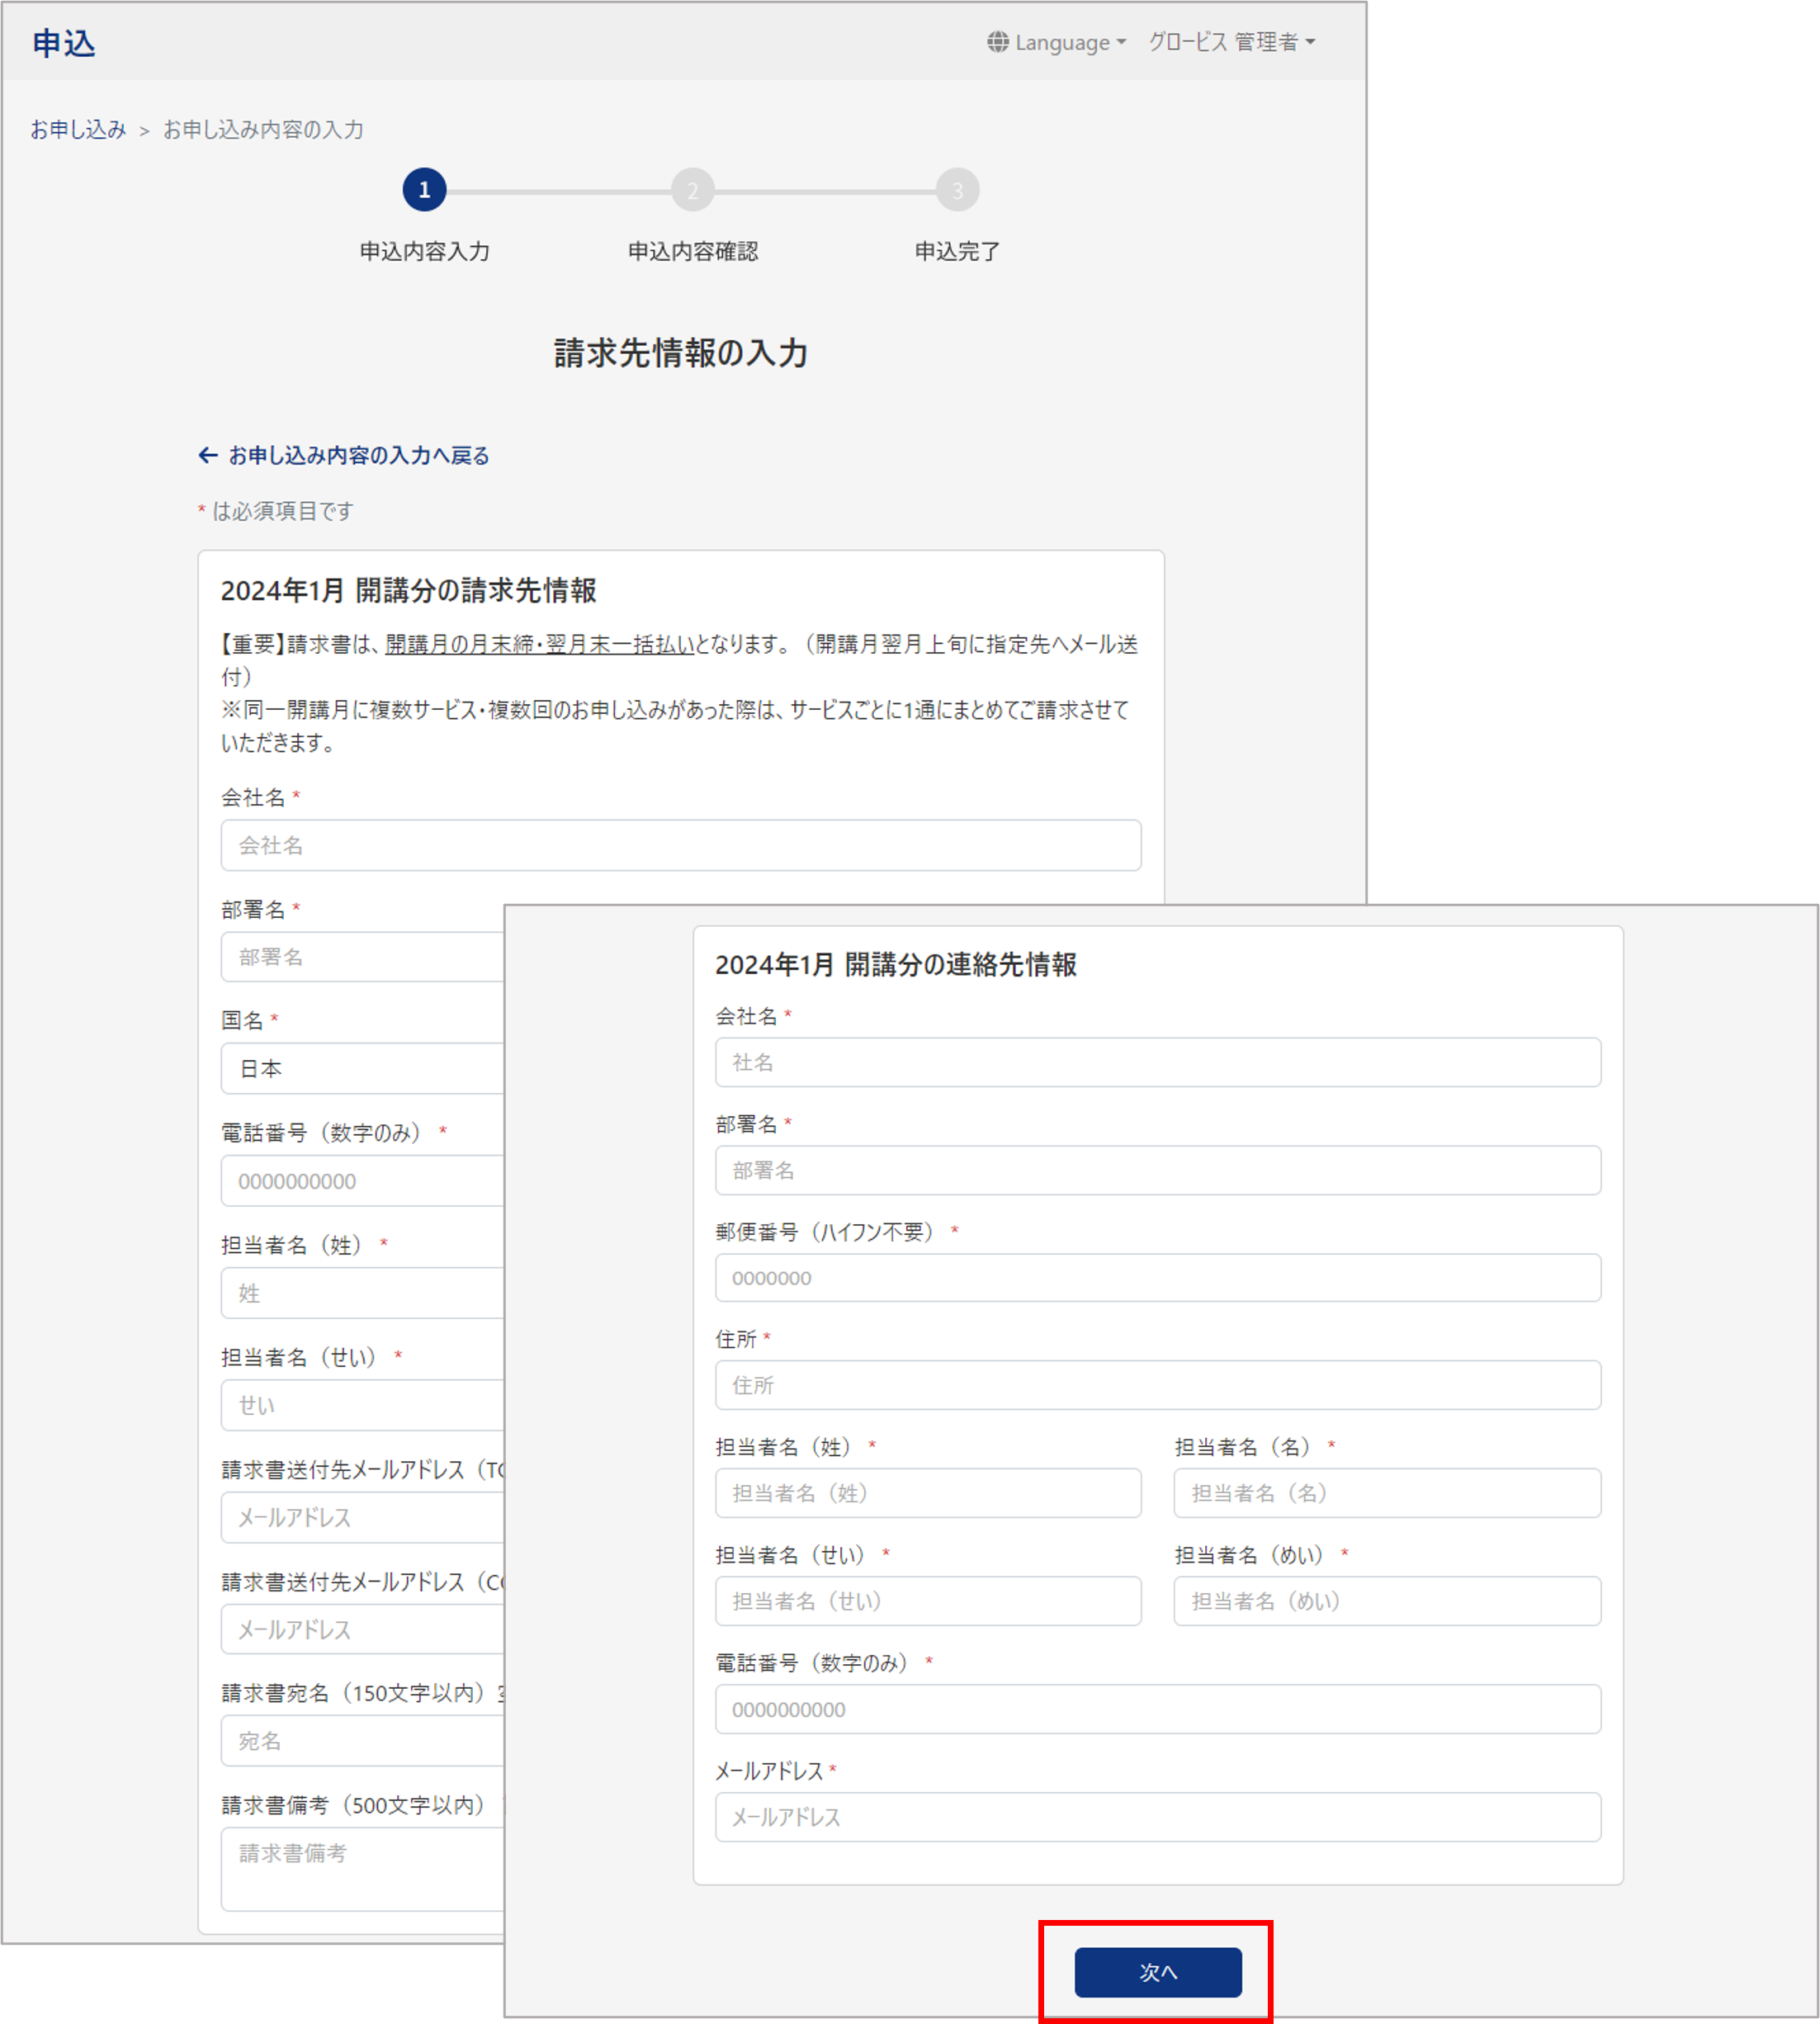
Task: Focus the 担当者名（めい） input field
Action: (1386, 1602)
